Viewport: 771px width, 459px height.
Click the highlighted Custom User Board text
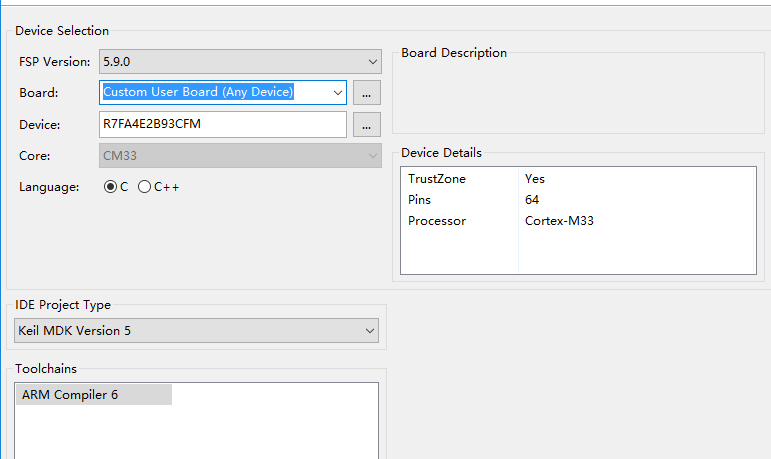coord(198,92)
